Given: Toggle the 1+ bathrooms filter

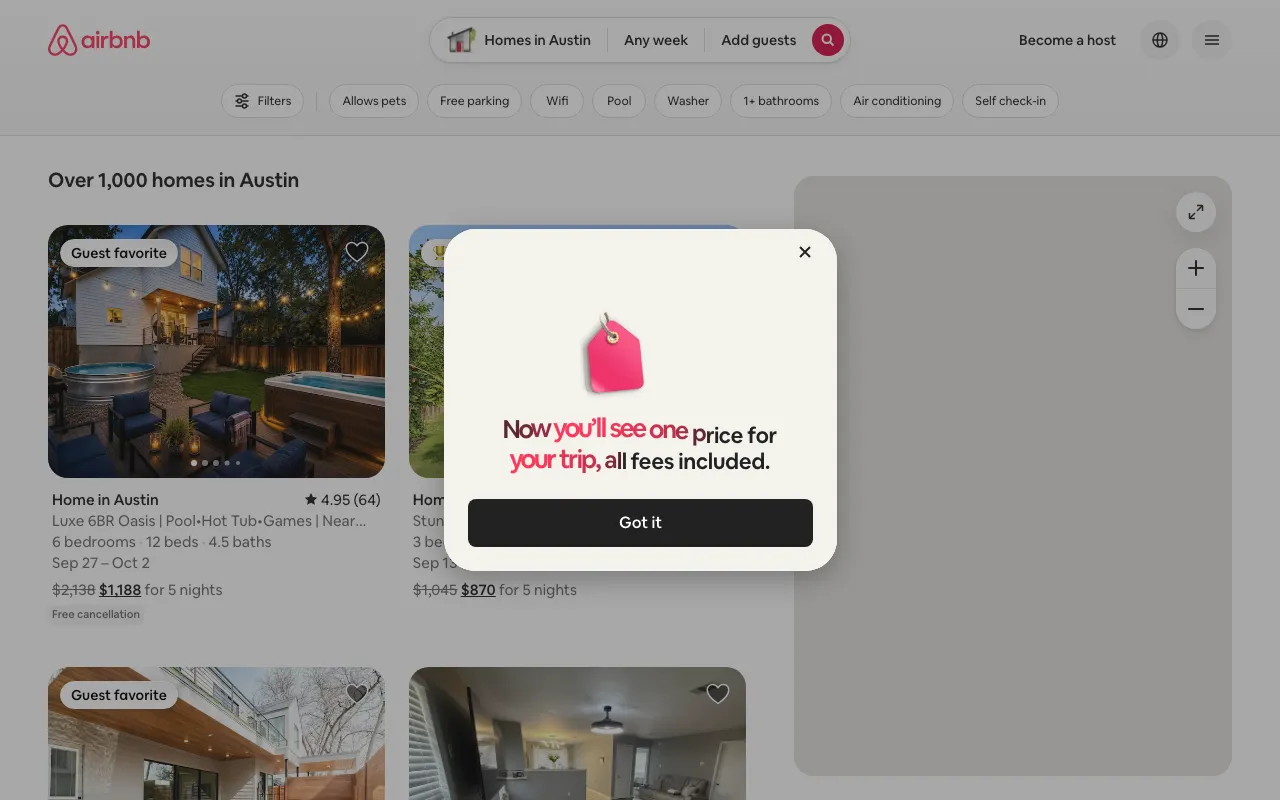Looking at the screenshot, I should point(781,101).
